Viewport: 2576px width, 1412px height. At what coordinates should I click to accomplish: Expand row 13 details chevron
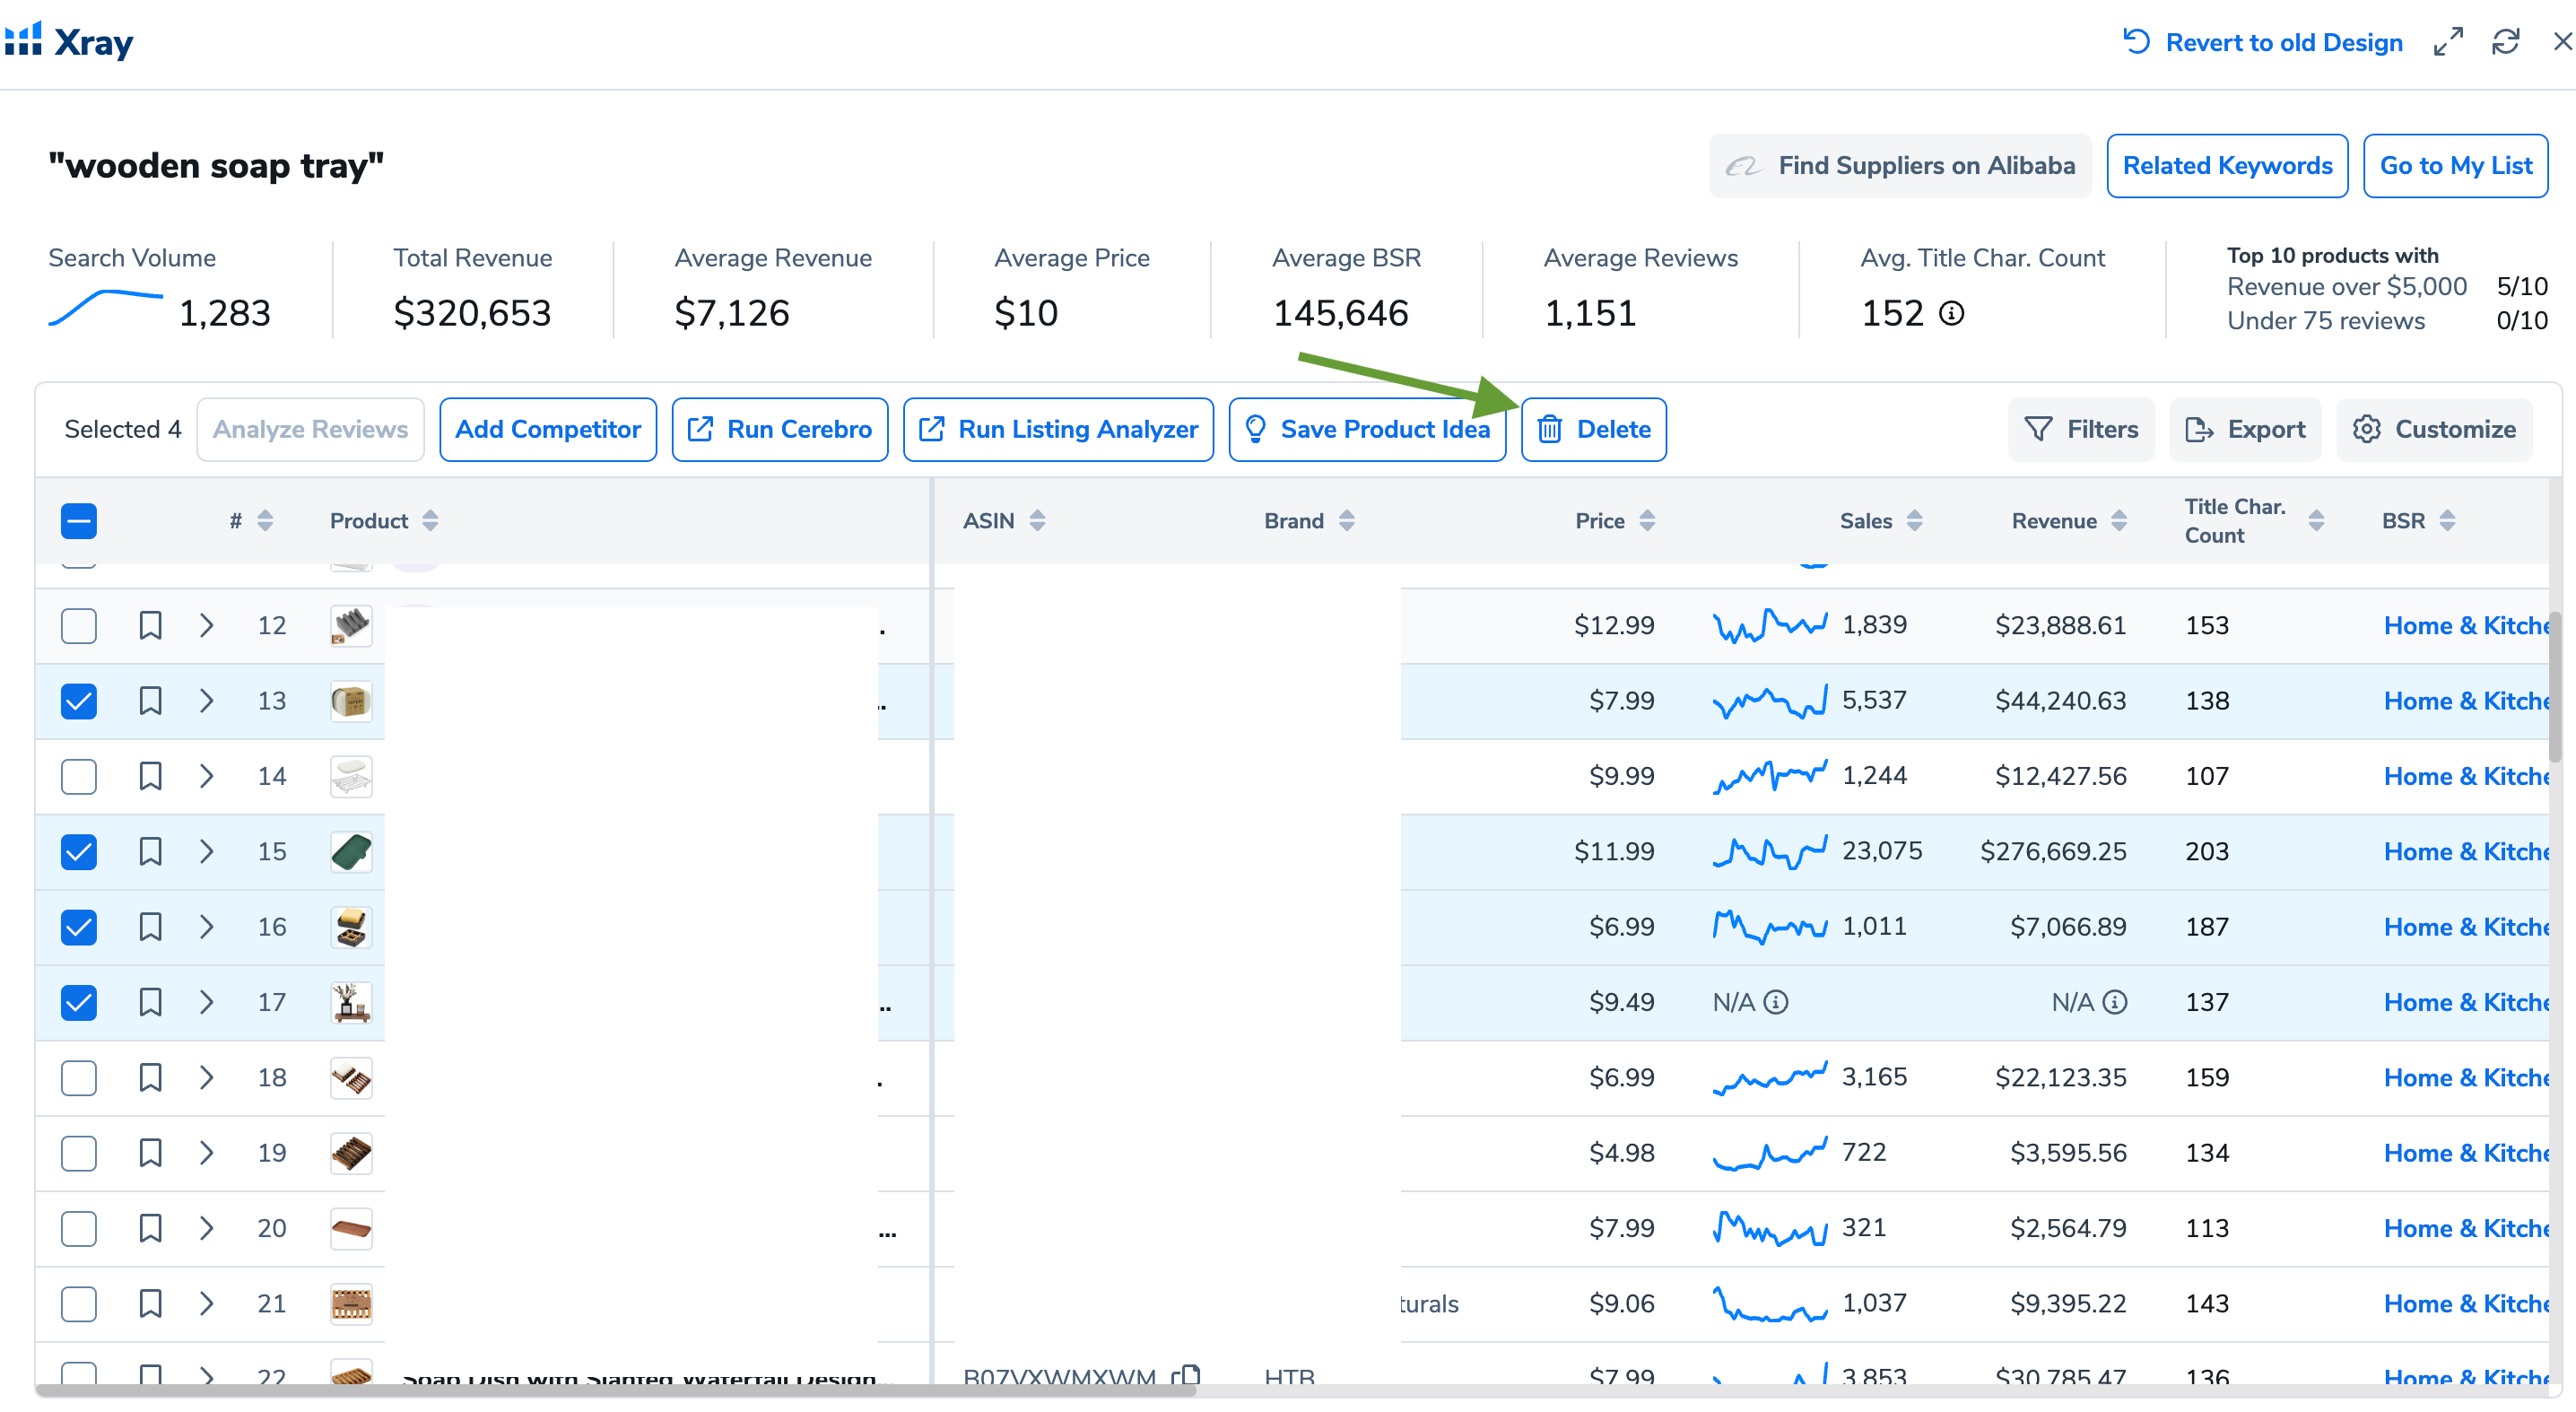(206, 701)
